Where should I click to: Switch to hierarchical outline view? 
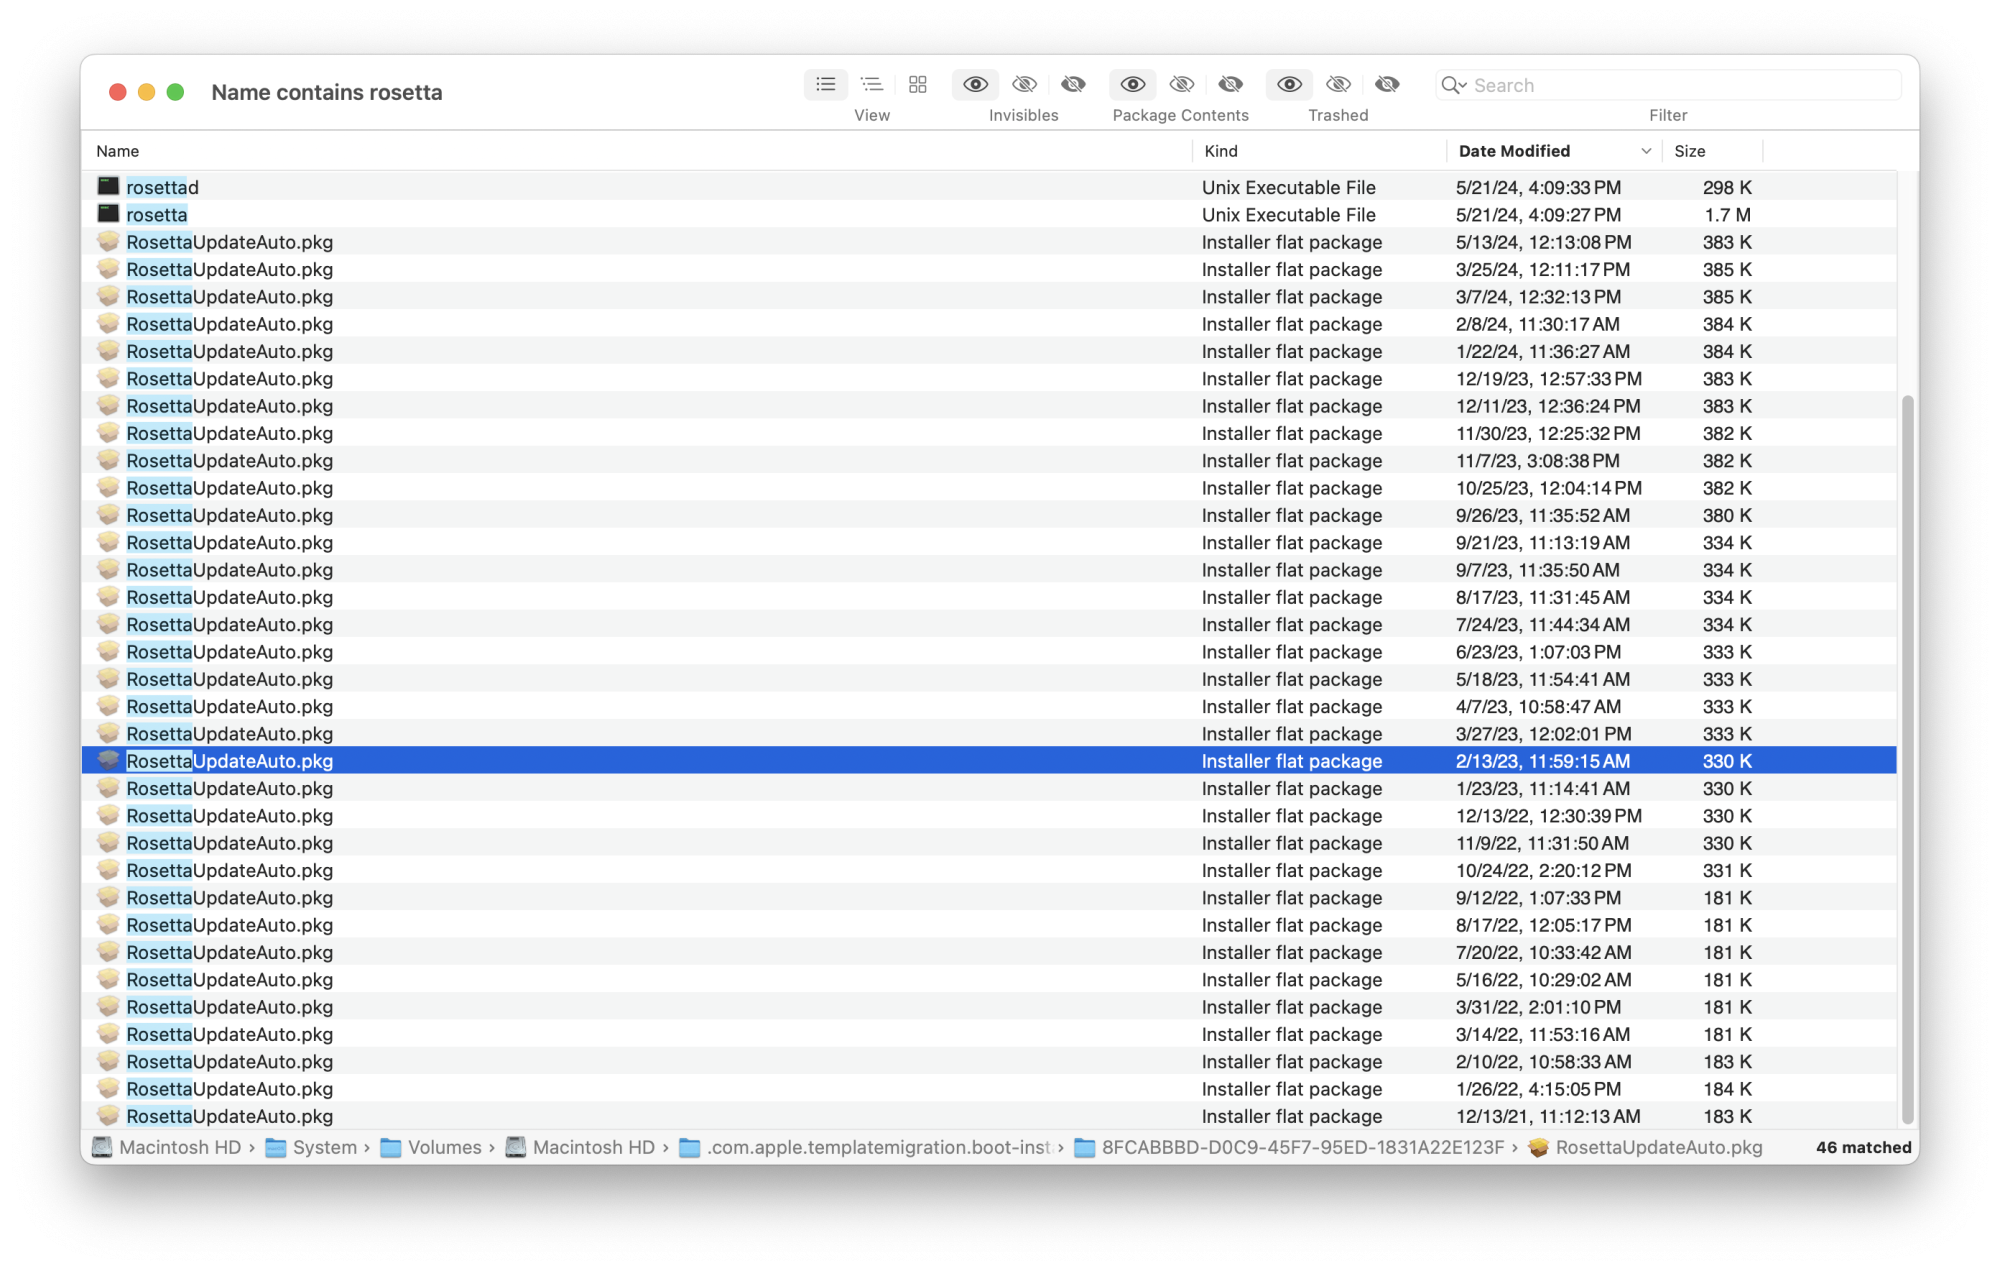tap(871, 85)
